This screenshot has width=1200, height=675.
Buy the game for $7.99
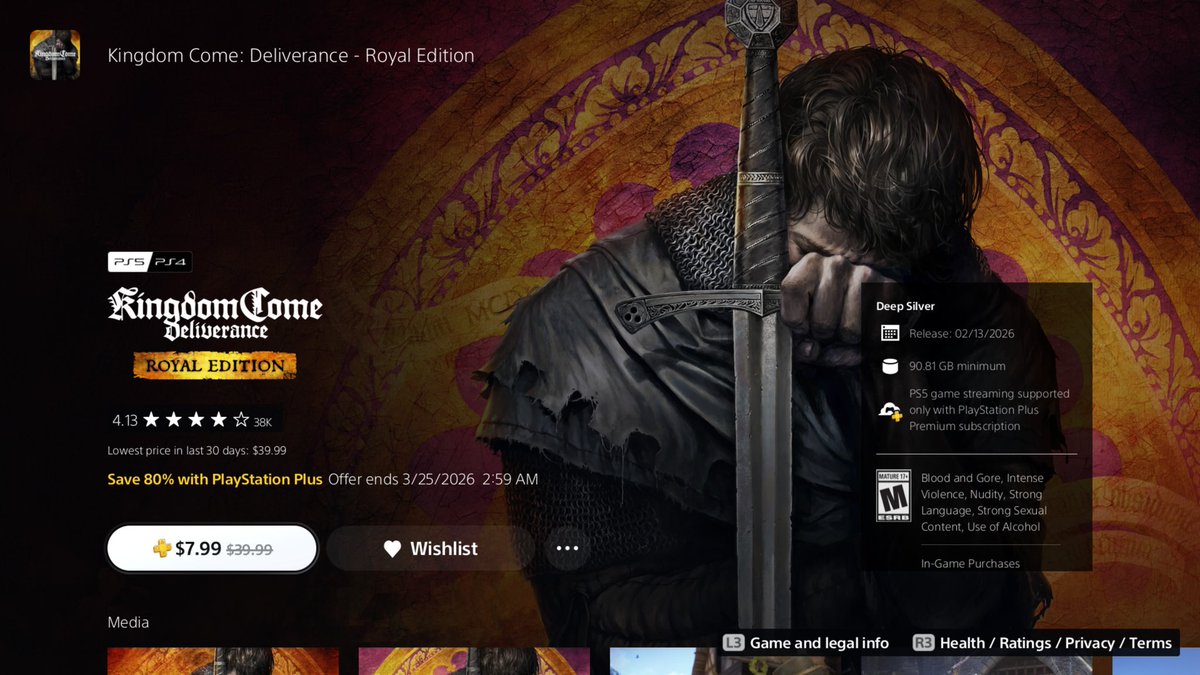click(x=212, y=548)
